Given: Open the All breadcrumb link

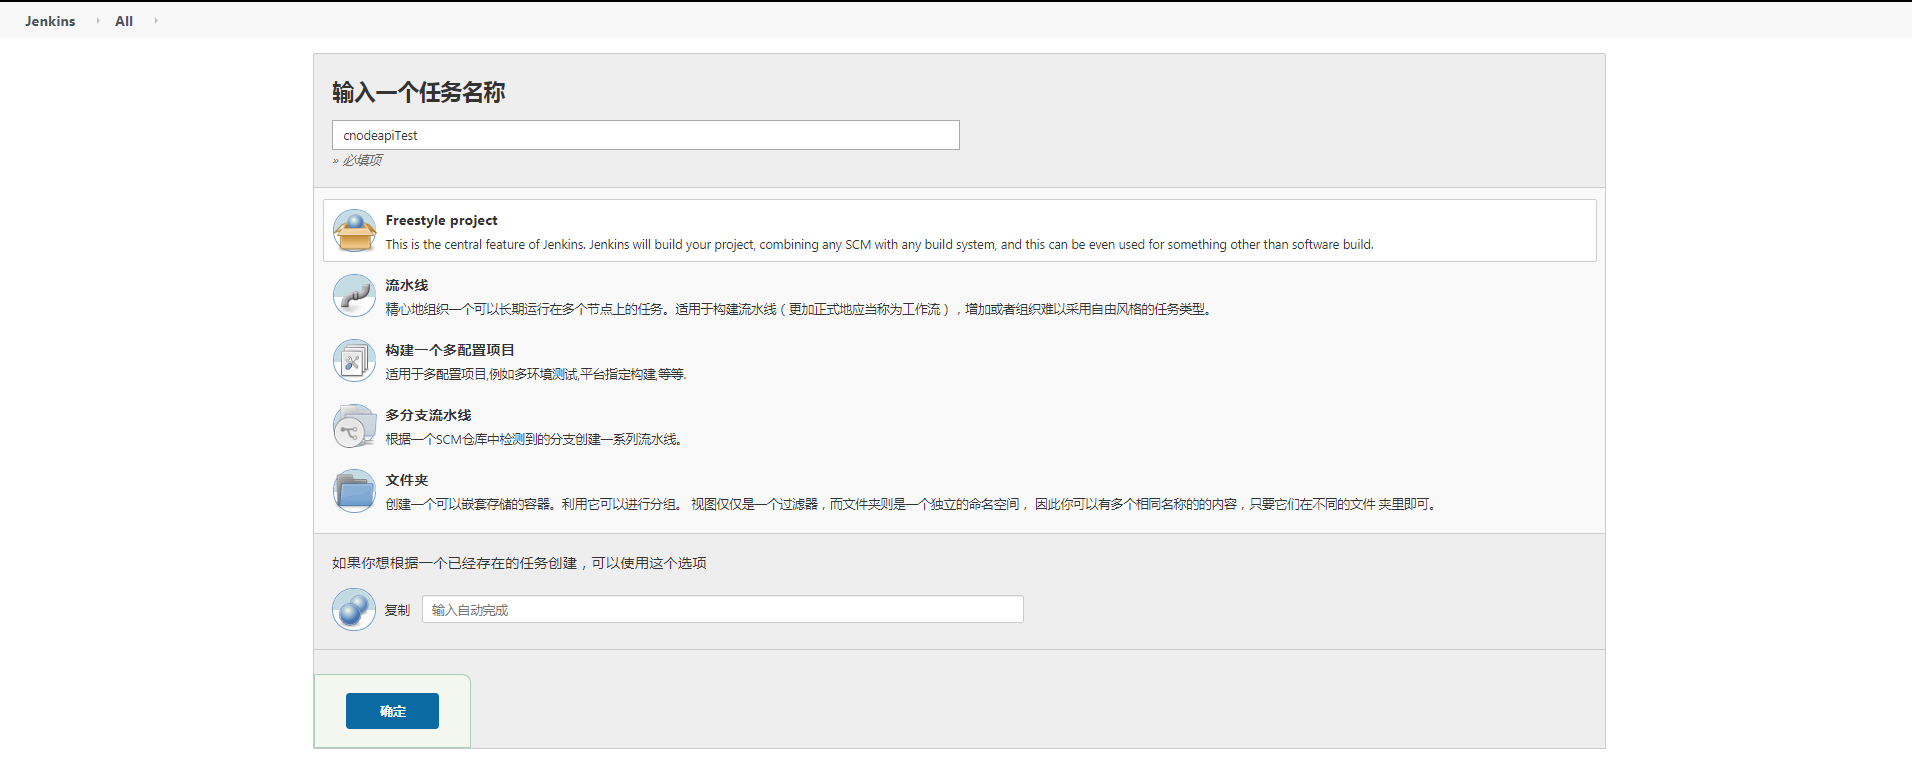Looking at the screenshot, I should coord(124,21).
